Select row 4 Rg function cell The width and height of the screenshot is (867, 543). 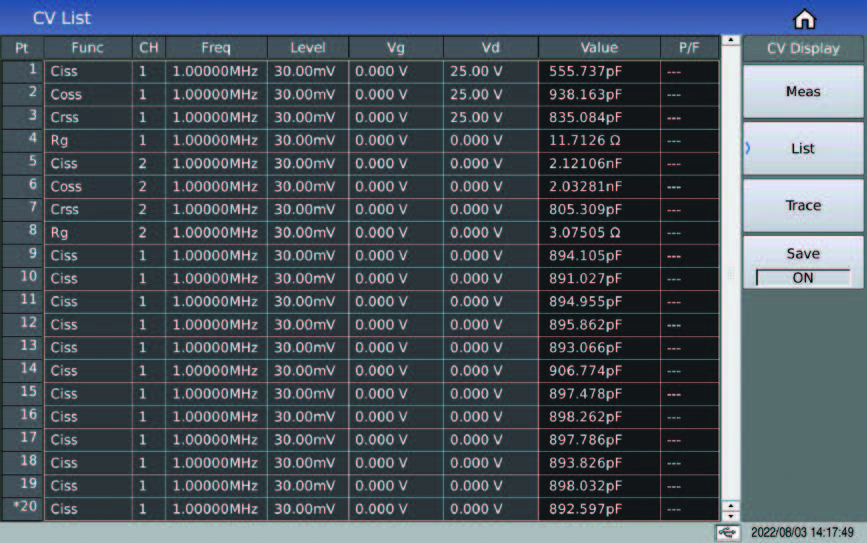click(87, 141)
